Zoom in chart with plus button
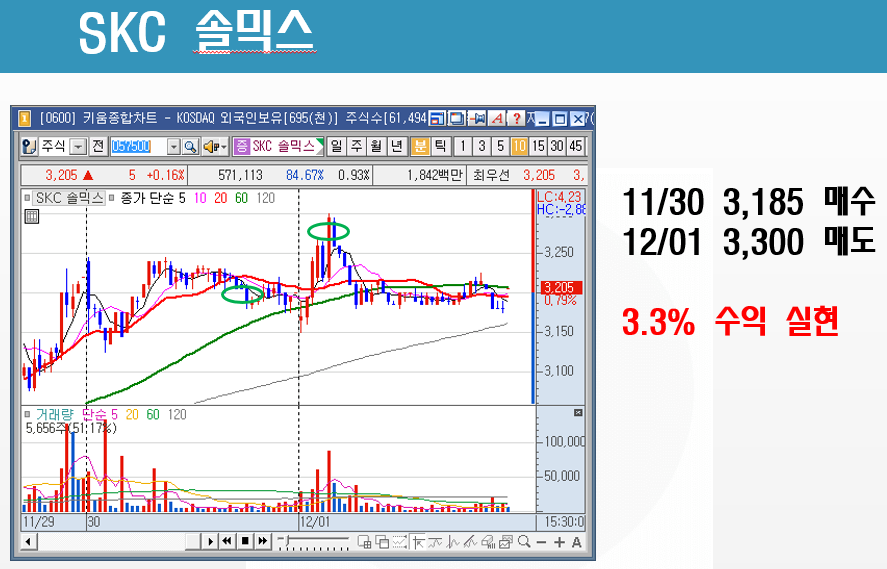This screenshot has width=887, height=569. (x=559, y=542)
